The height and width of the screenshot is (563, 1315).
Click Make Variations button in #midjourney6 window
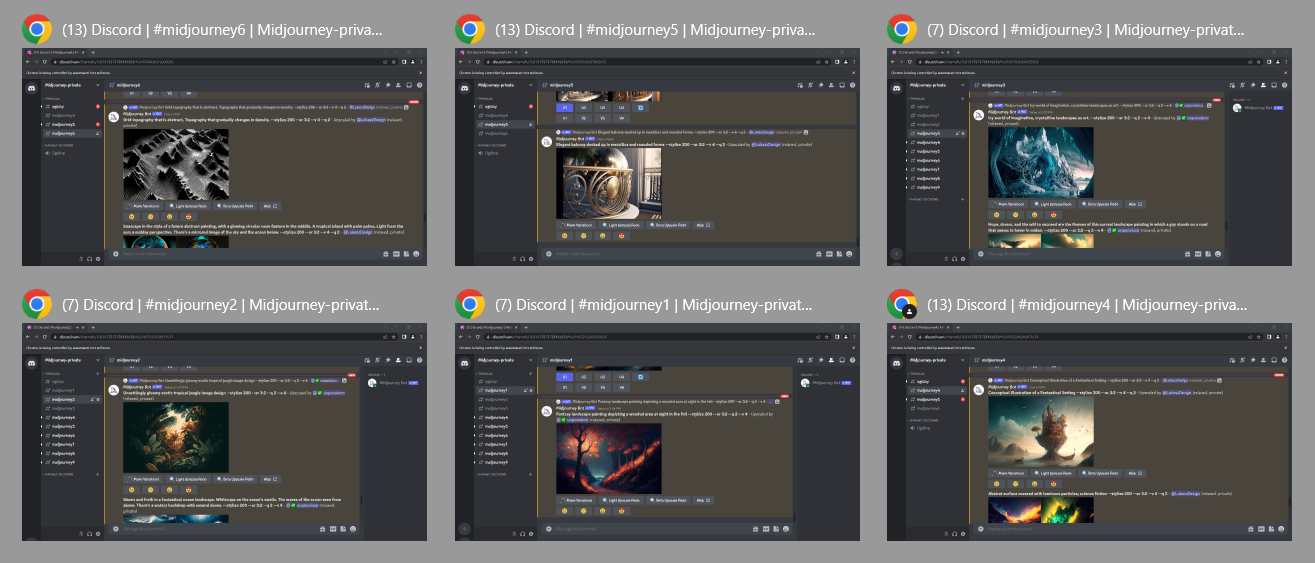click(x=142, y=206)
